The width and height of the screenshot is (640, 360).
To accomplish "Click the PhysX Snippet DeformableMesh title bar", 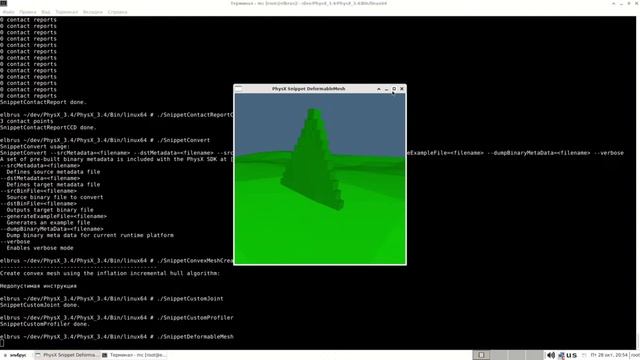I will click(309, 89).
